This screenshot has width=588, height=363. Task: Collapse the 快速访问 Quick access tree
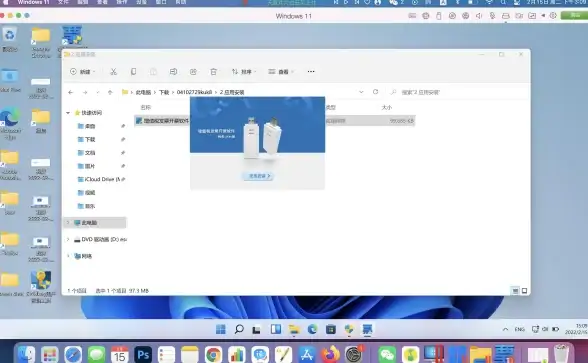68,112
